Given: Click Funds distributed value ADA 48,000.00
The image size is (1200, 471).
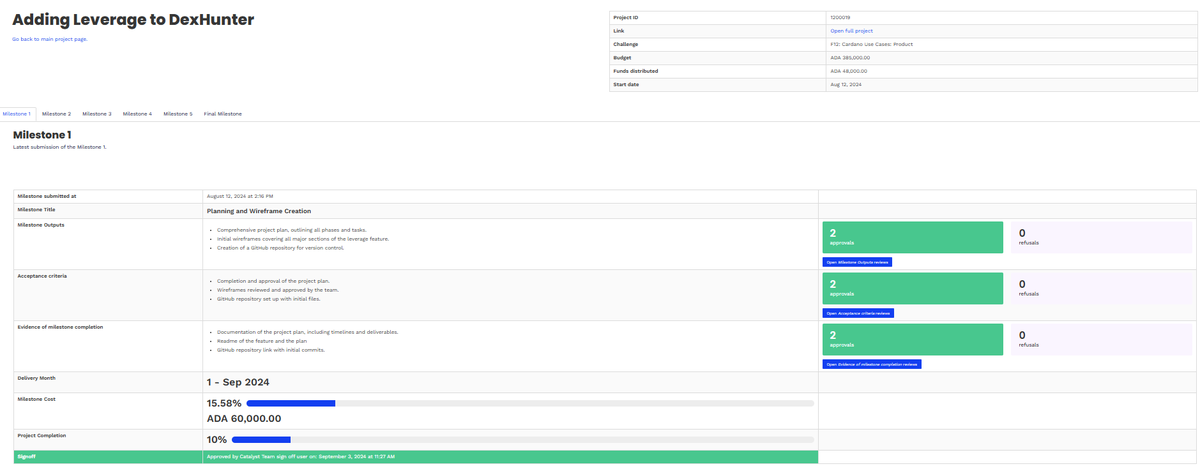Looking at the screenshot, I should (x=849, y=71).
